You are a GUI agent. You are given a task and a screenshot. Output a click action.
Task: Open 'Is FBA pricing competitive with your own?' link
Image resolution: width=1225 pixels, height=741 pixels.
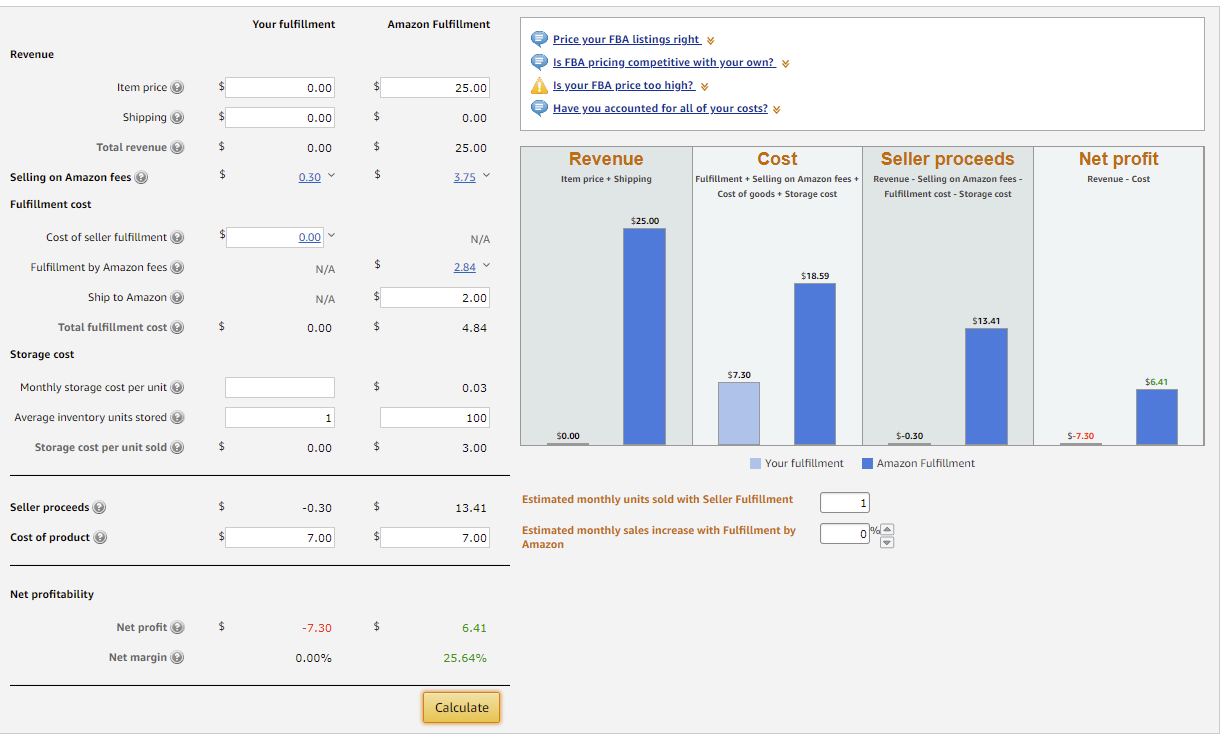tap(664, 62)
